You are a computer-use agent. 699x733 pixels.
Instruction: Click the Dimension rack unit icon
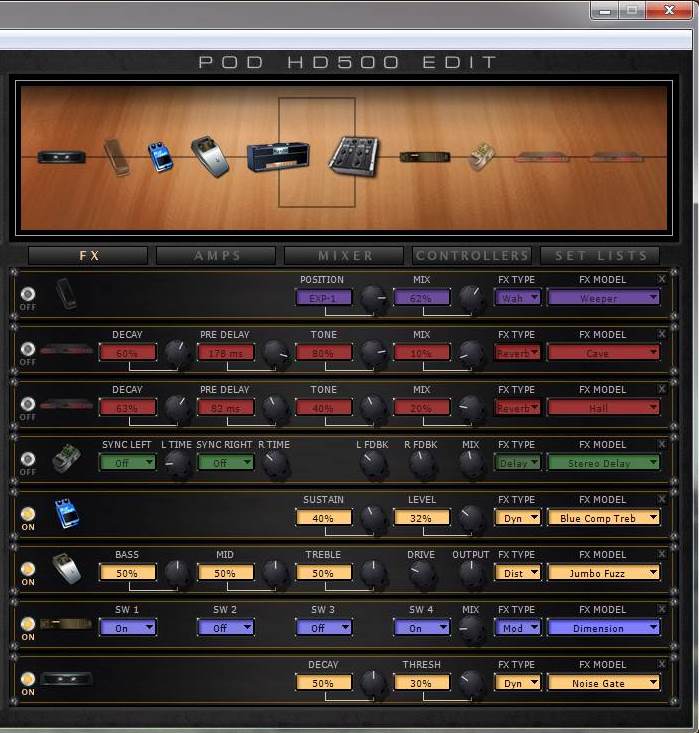pos(66,624)
